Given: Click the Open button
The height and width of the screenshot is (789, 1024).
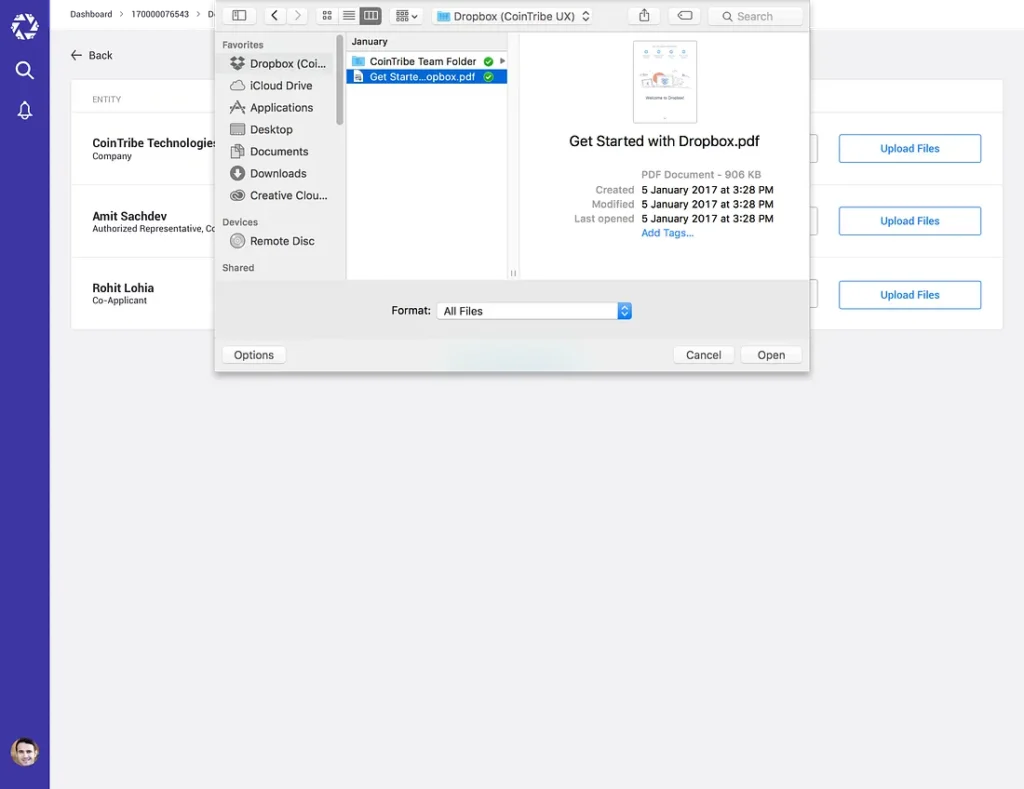Looking at the screenshot, I should [x=771, y=355].
